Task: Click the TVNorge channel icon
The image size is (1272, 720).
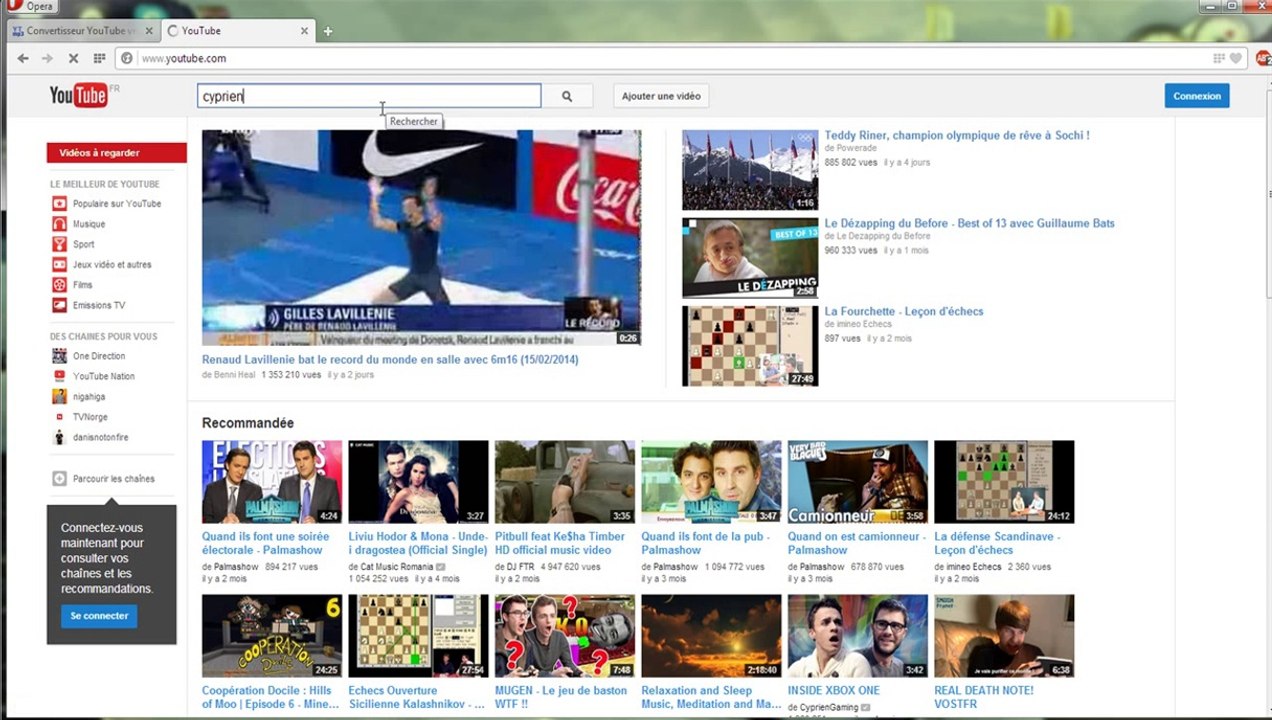Action: 60,417
